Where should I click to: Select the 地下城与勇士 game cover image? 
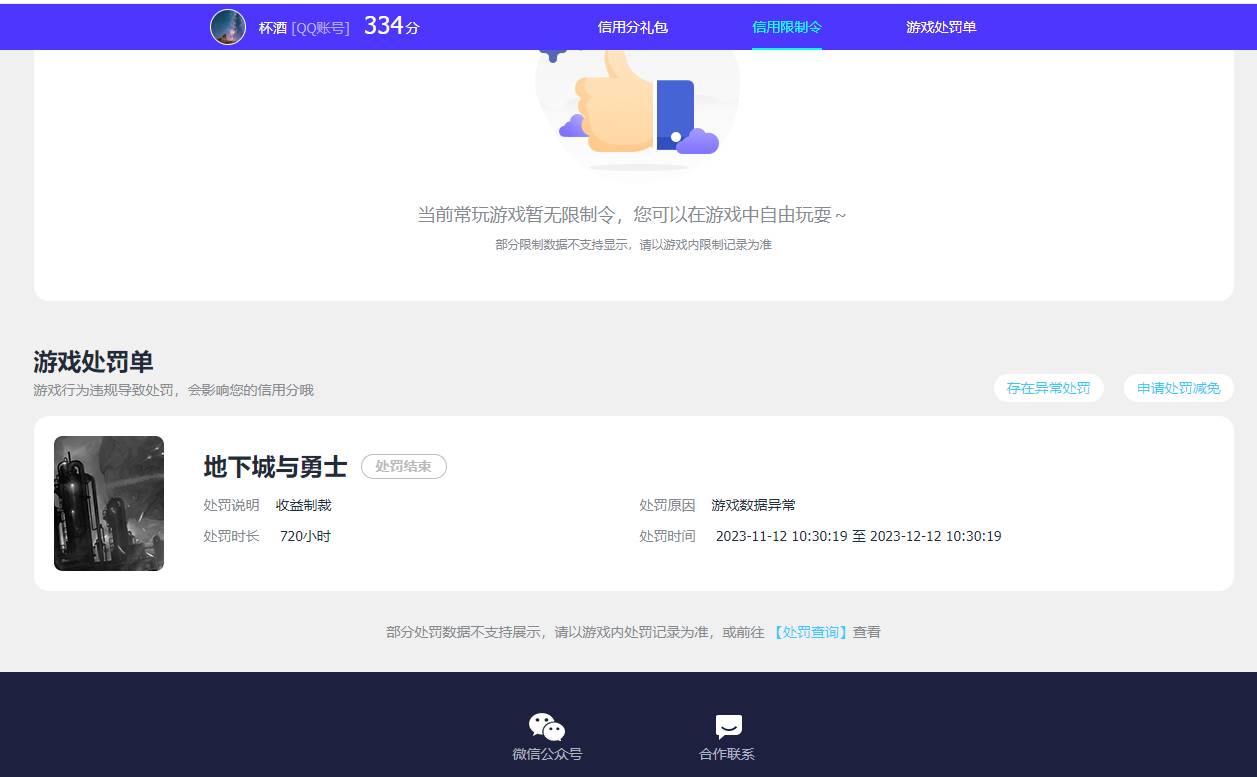click(108, 503)
